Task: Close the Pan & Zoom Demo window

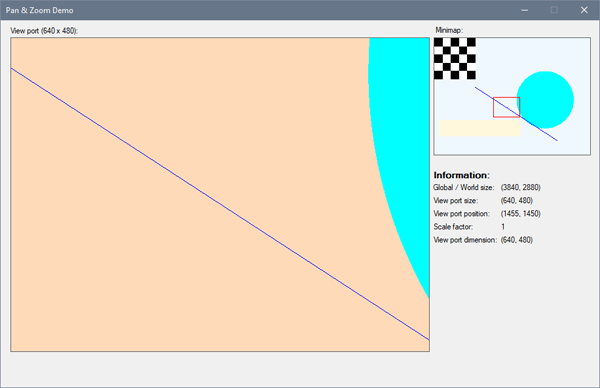Action: click(584, 10)
